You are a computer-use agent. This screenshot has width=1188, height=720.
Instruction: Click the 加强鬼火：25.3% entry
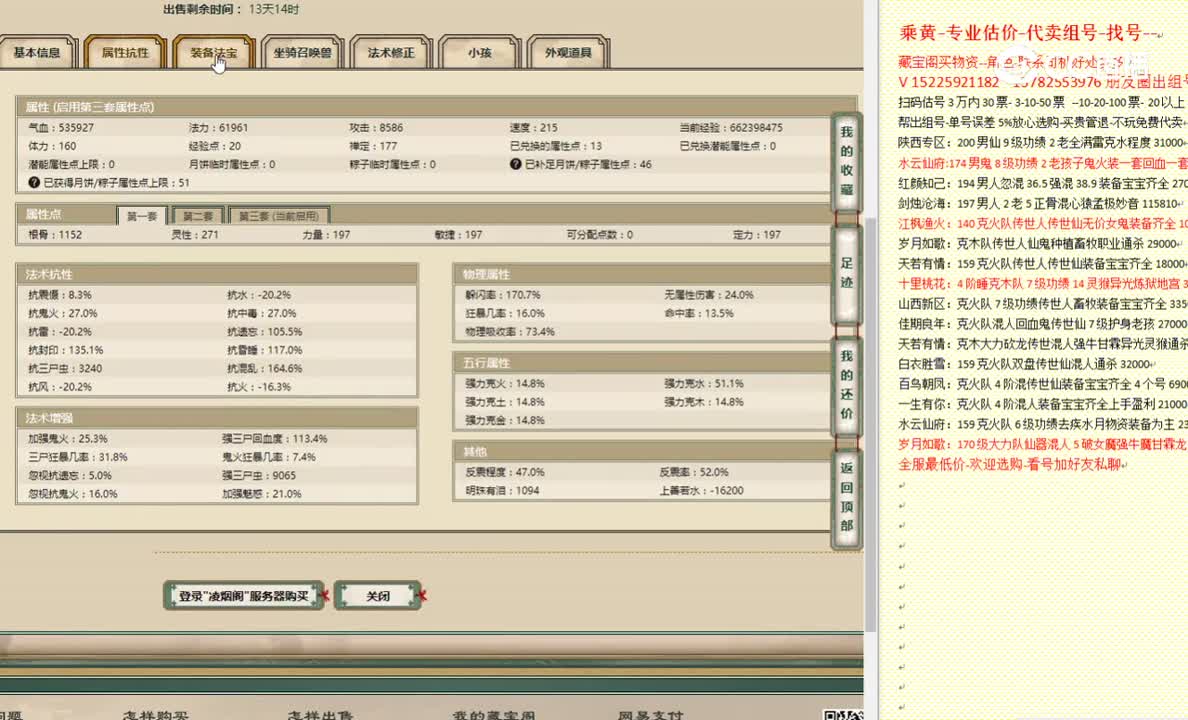point(68,439)
